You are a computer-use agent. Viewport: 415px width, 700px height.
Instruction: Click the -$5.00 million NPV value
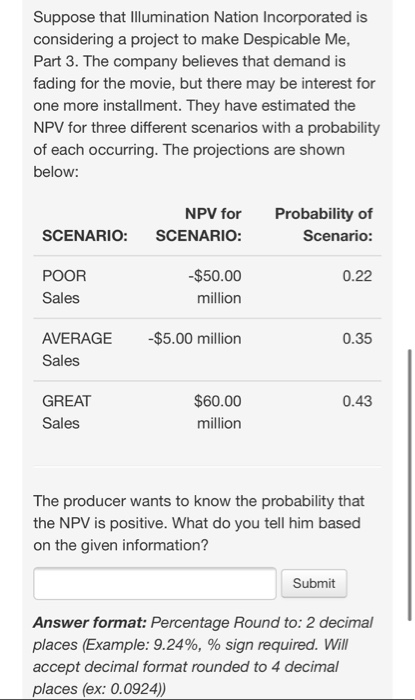tap(195, 338)
